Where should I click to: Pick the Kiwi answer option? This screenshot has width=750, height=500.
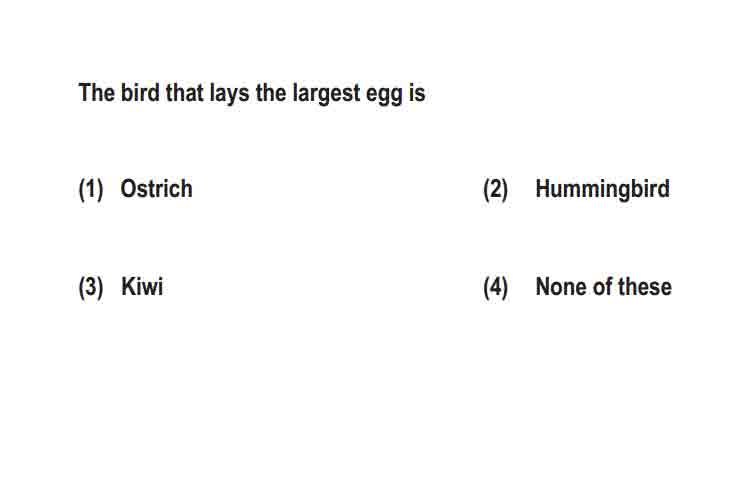point(142,287)
